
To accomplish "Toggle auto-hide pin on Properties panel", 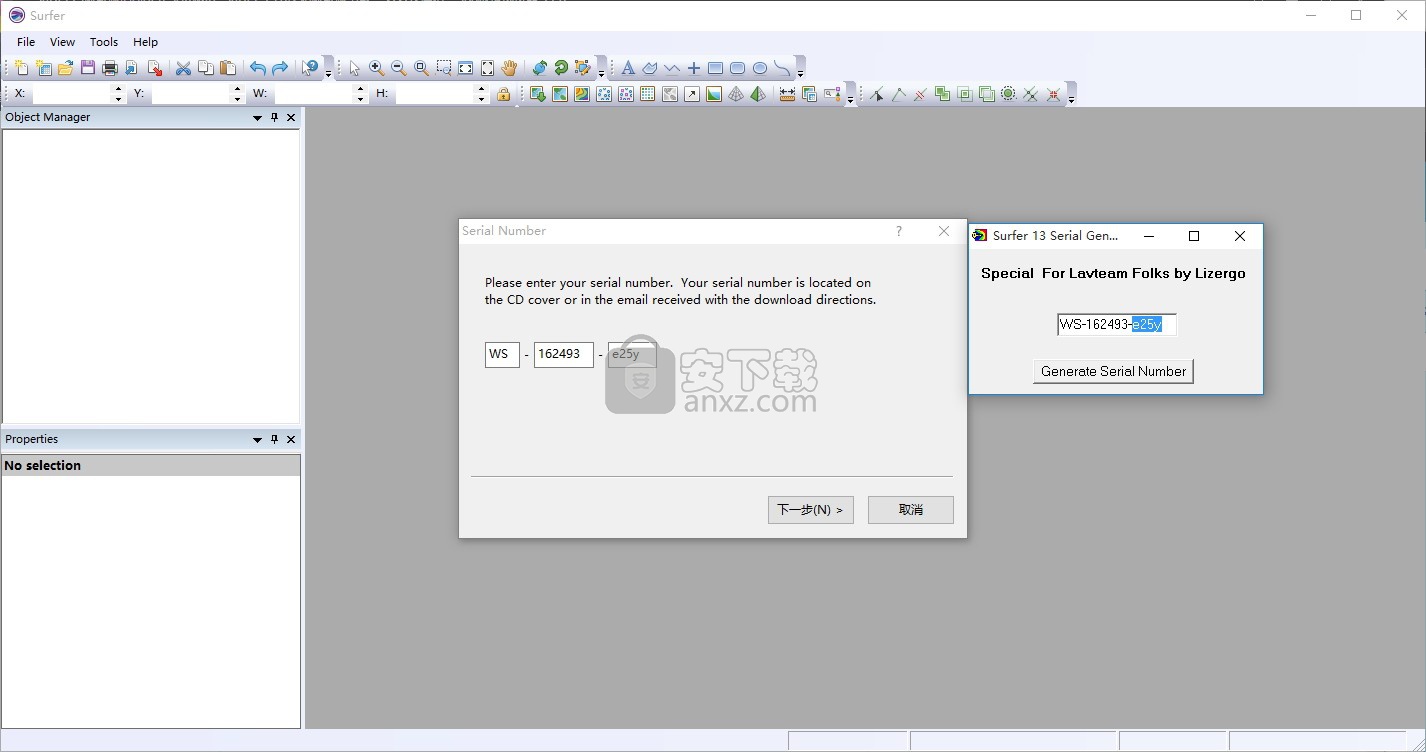I will [x=274, y=439].
